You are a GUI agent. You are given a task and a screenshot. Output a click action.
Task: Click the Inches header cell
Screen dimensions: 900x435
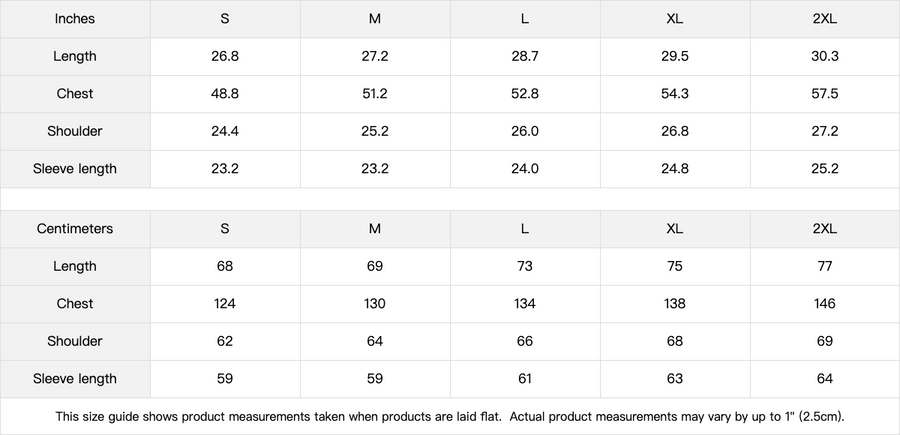pos(75,19)
